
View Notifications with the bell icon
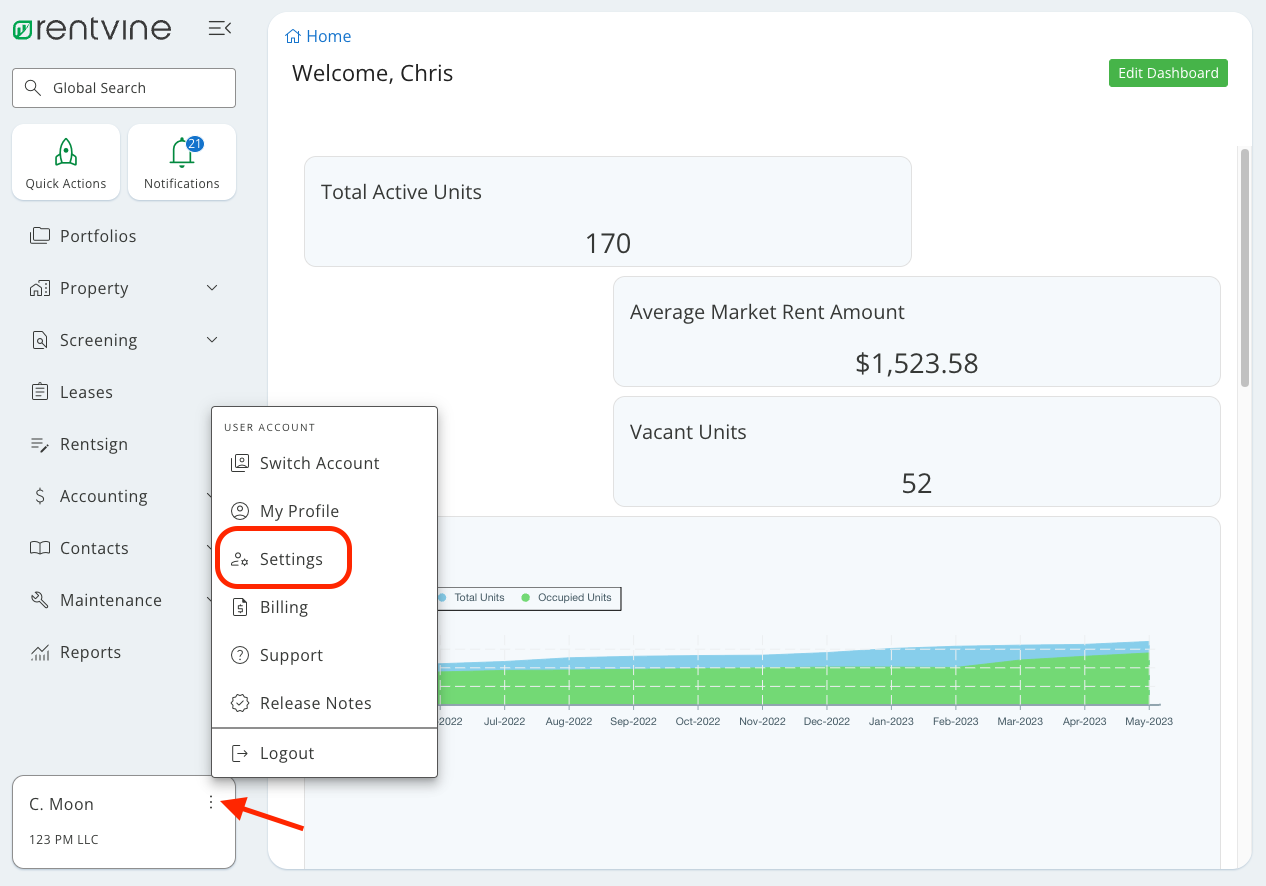pyautogui.click(x=182, y=160)
